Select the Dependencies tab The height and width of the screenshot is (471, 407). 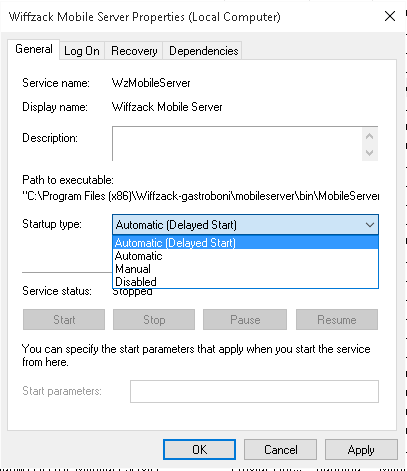click(x=203, y=51)
